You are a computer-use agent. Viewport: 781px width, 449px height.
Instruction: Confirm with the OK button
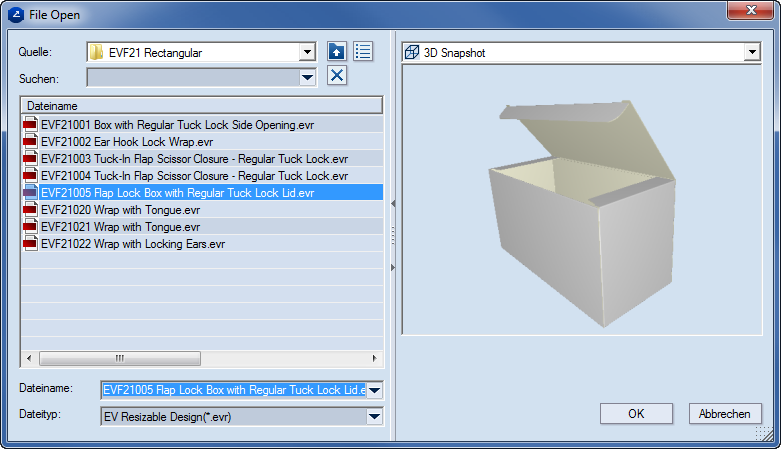click(636, 414)
